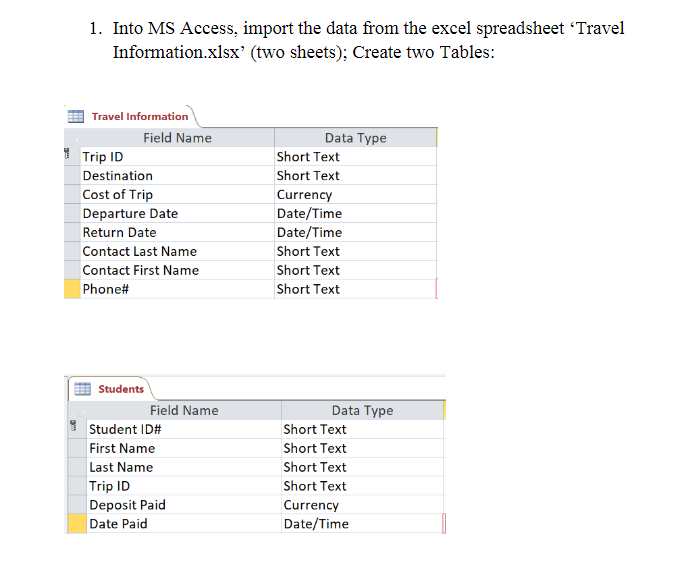Select the Destination field name cell
Viewport: 685px width, 581px height.
point(177,176)
